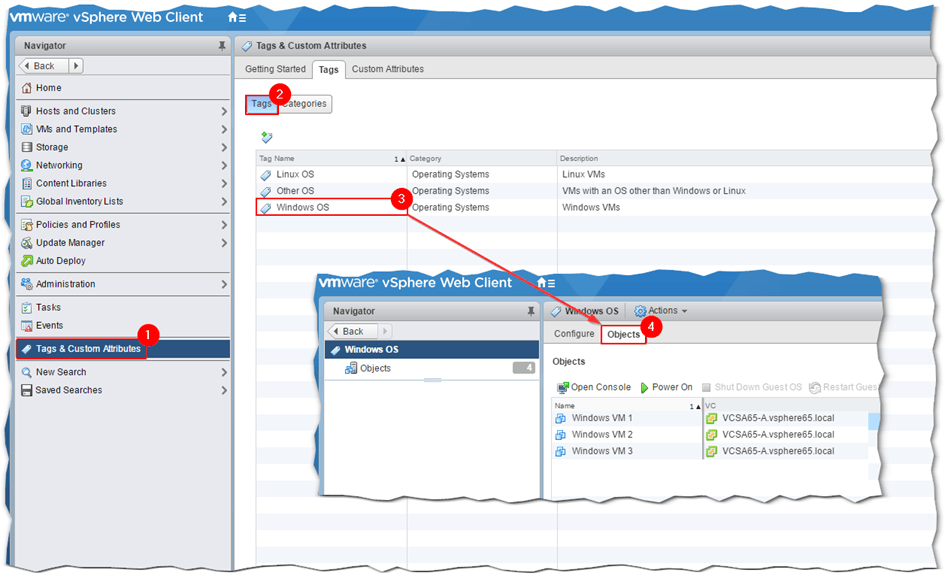The height and width of the screenshot is (579, 945).
Task: Click the Auto Deploy icon
Action: tap(27, 261)
